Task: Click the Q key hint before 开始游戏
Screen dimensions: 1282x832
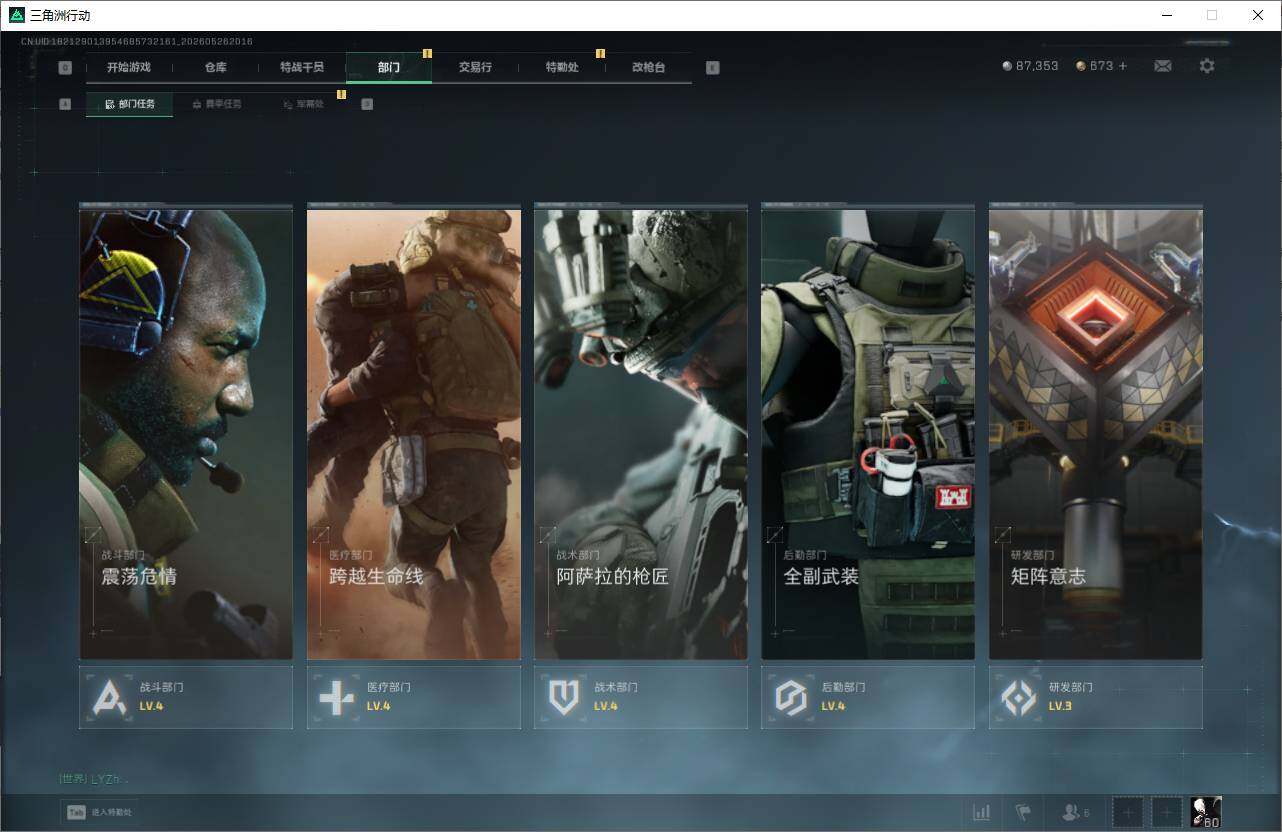Action: click(x=65, y=68)
